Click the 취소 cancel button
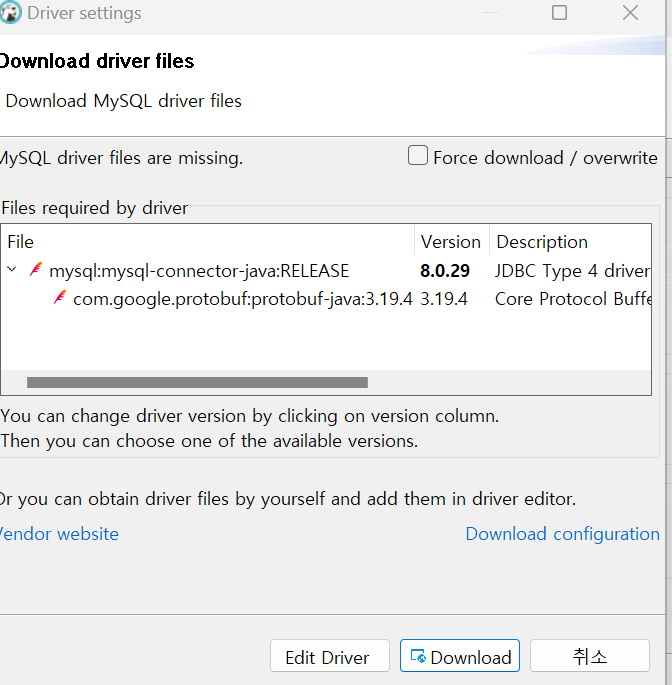The height and width of the screenshot is (685, 672). pyautogui.click(x=590, y=656)
